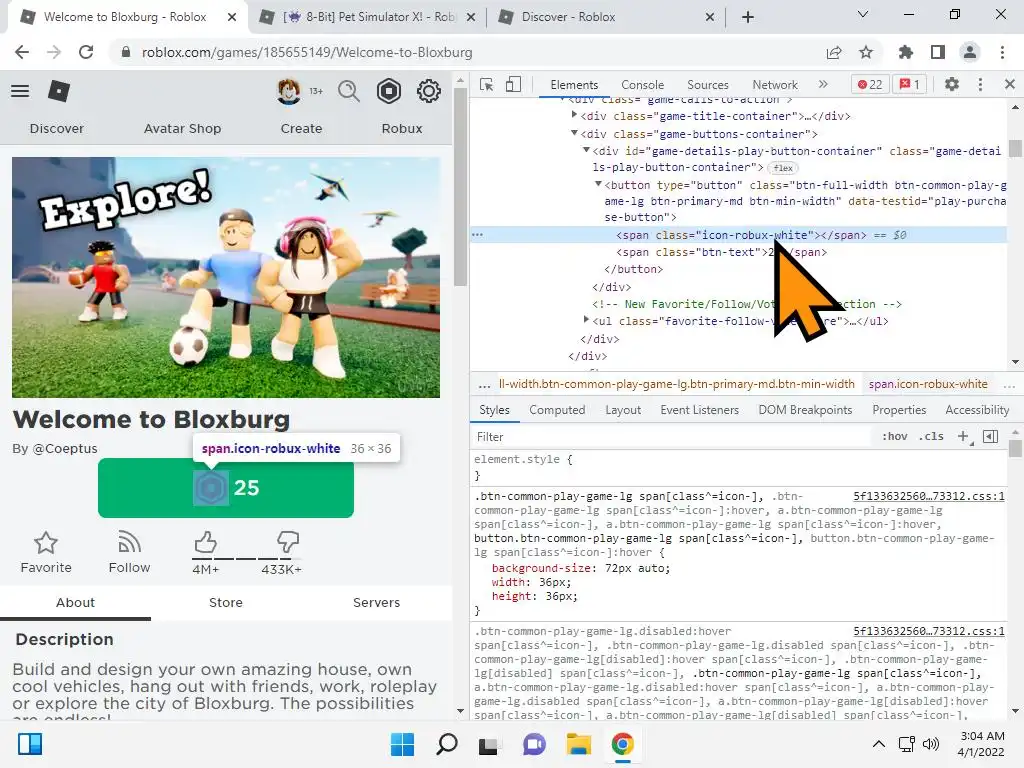Click the thumbs up like icon
Viewport: 1024px width, 768px height.
click(x=205, y=542)
